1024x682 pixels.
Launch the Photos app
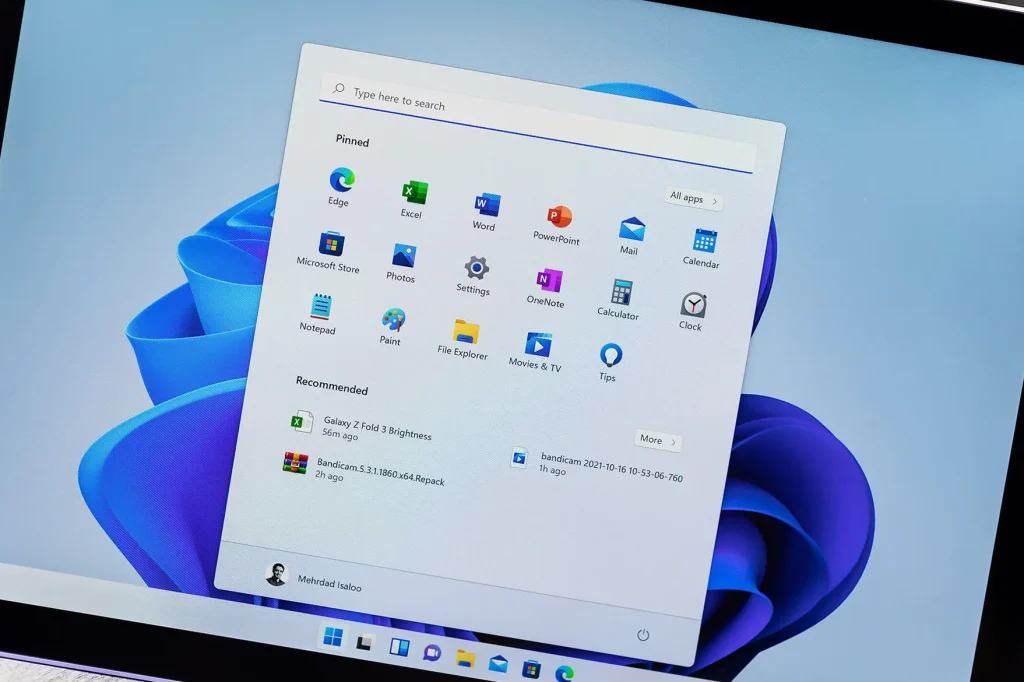coord(402,263)
